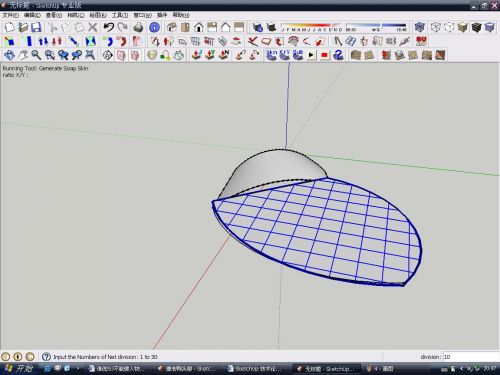
Task: Toggle X-ray transparency face style
Action: tap(420, 27)
